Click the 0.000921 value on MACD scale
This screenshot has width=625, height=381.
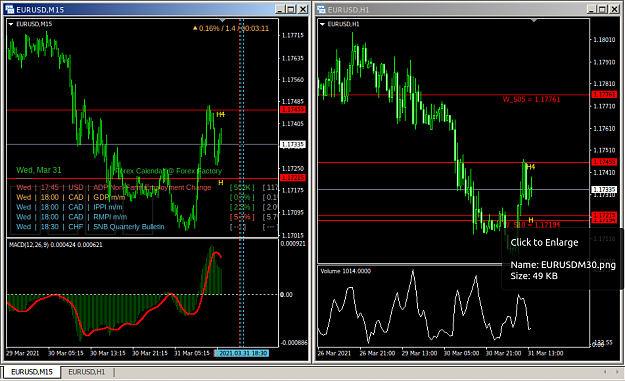click(x=293, y=243)
